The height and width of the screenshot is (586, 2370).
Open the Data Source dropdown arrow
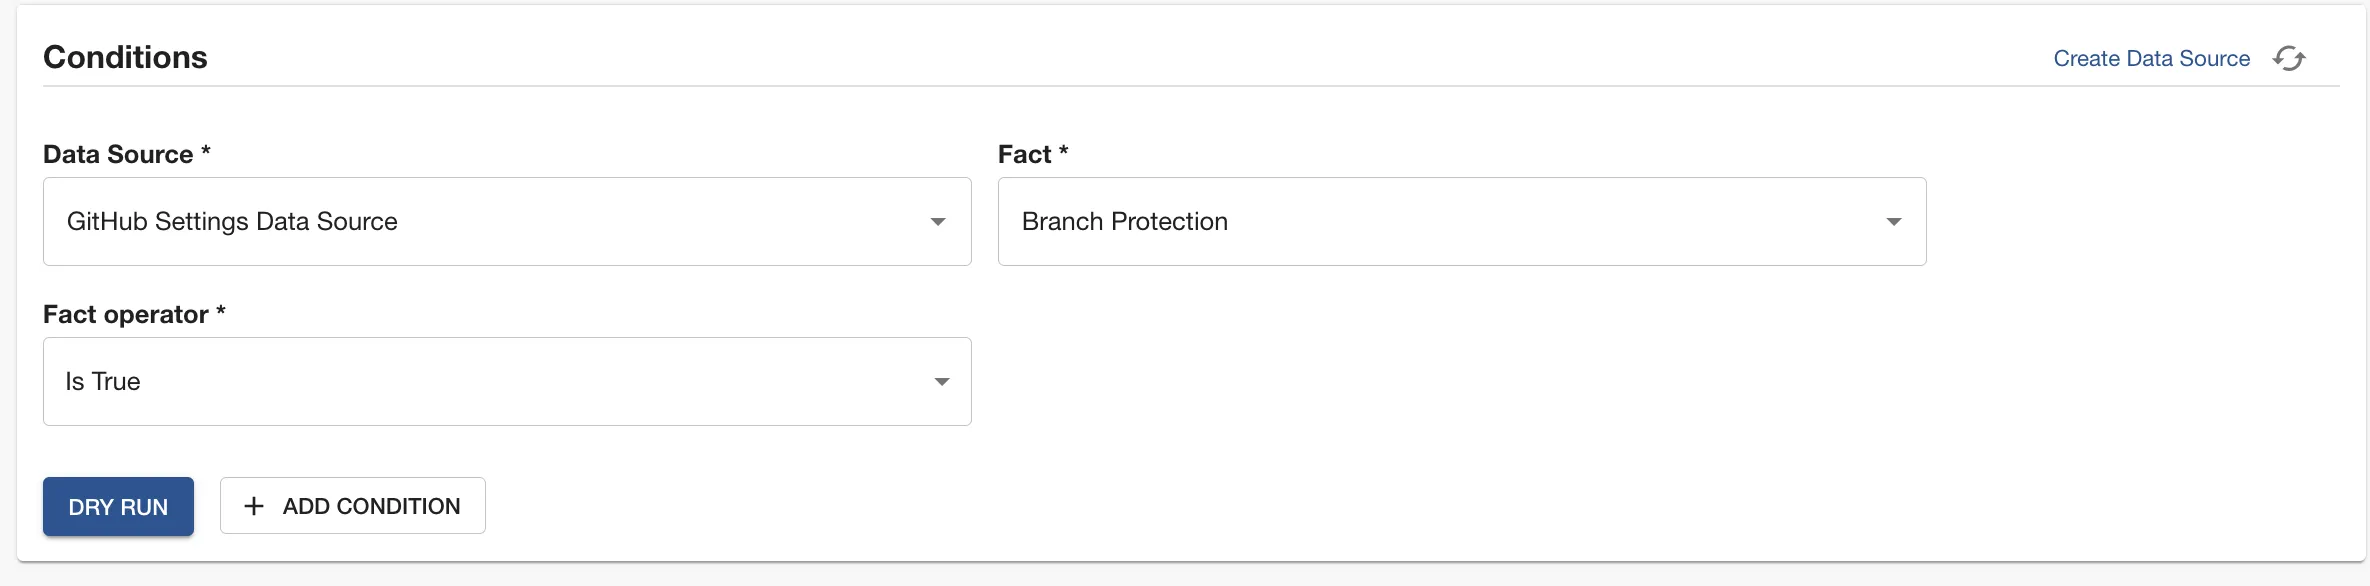point(938,221)
